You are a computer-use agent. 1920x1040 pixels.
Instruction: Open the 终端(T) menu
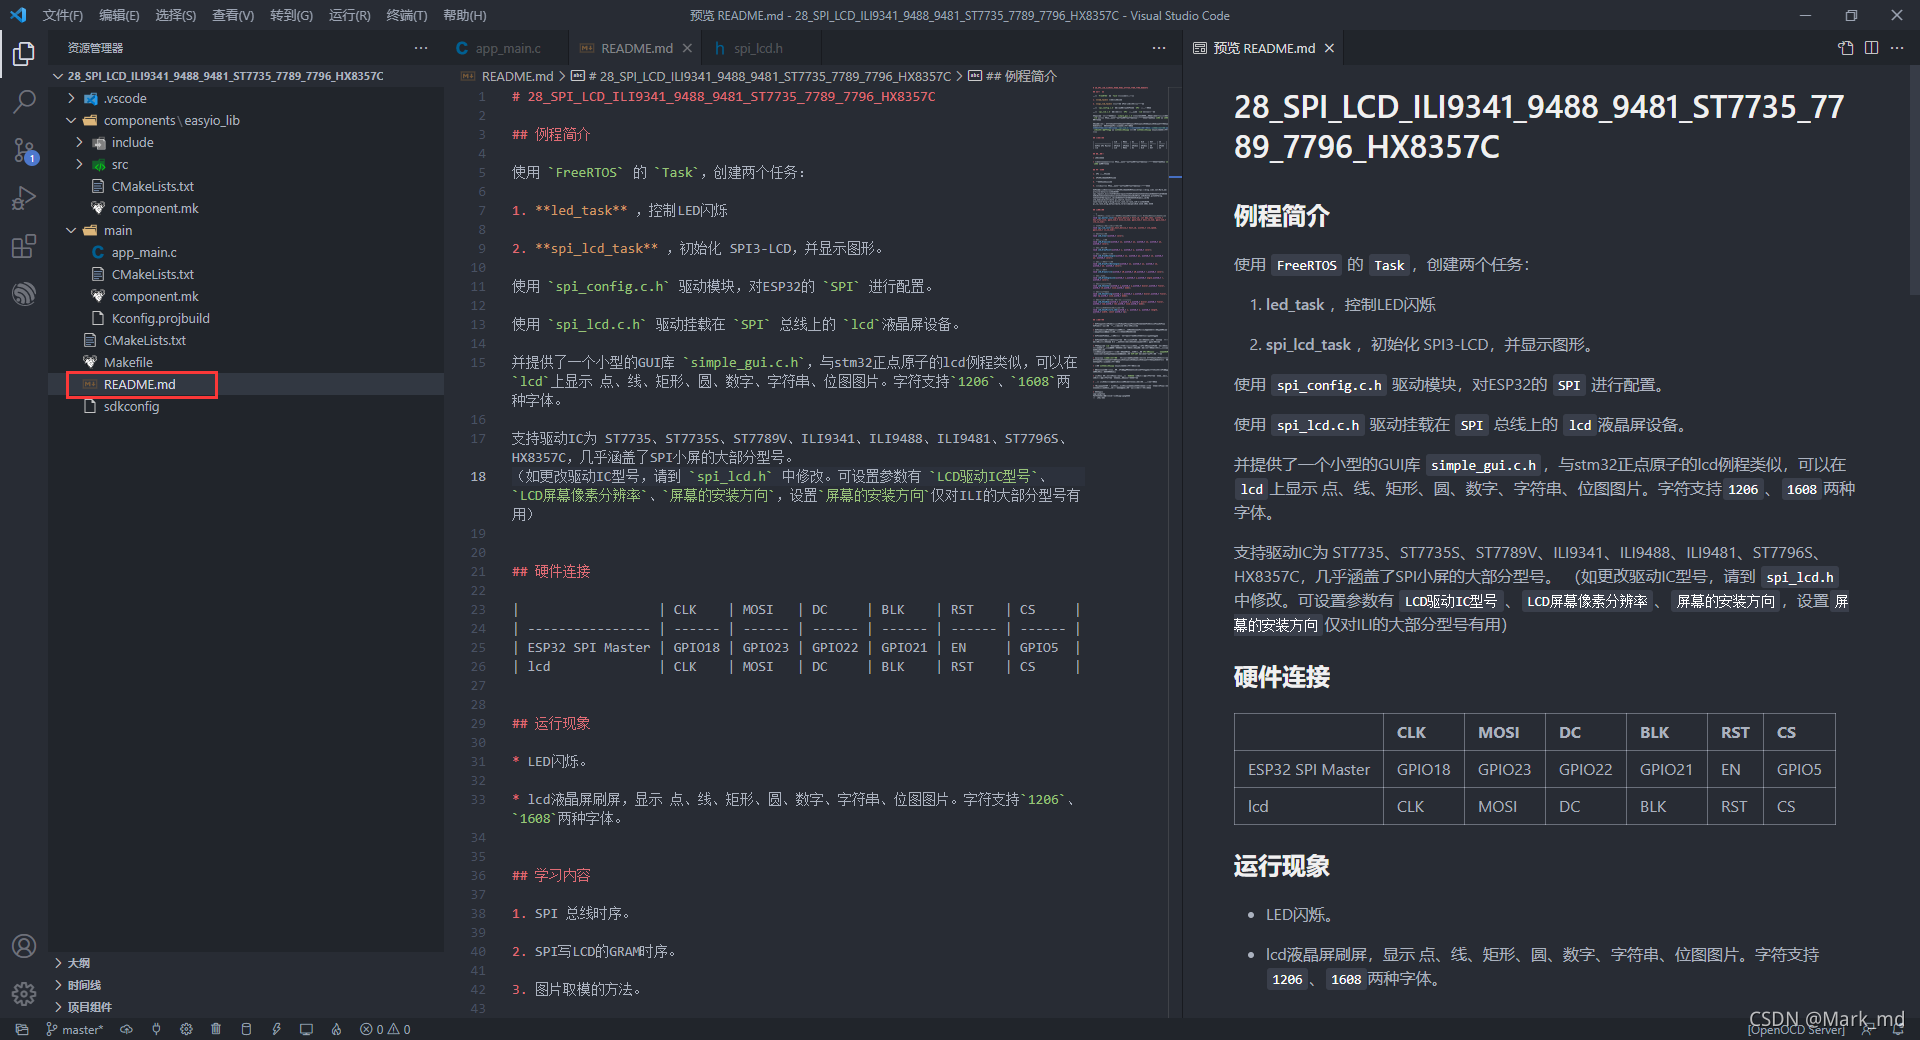pos(406,15)
